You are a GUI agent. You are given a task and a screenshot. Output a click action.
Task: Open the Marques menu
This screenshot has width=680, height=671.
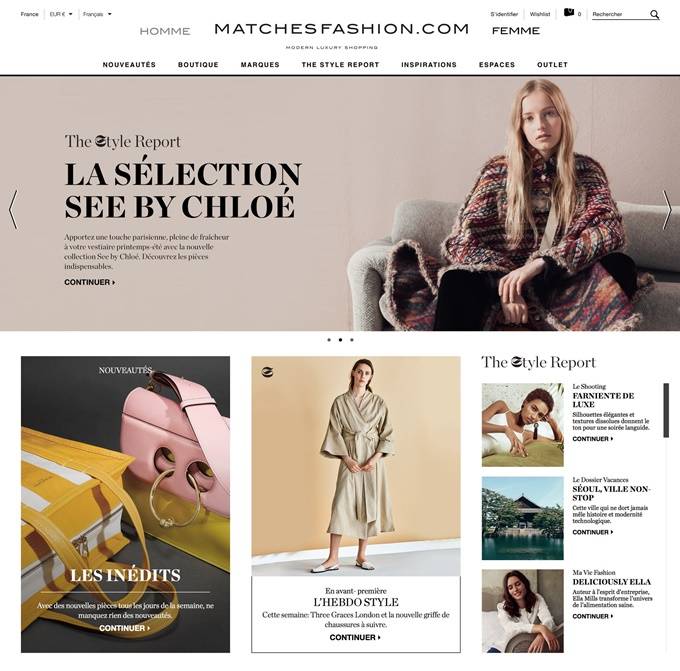(x=260, y=65)
